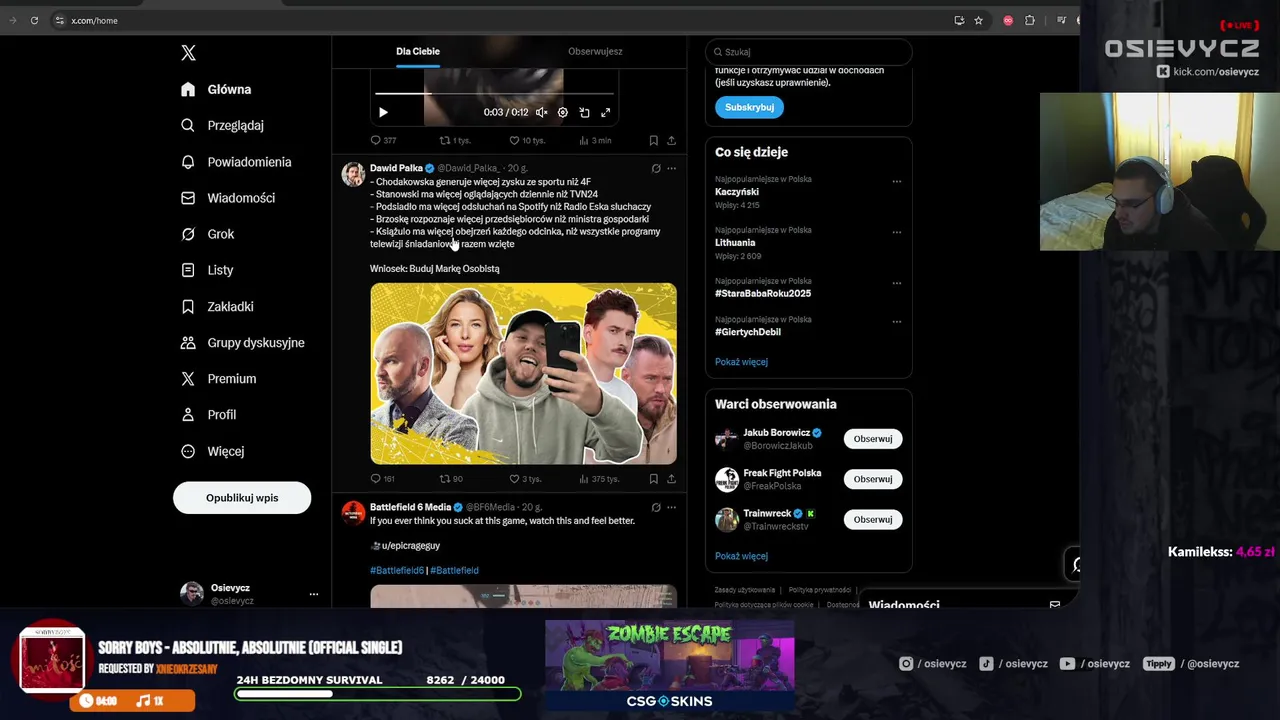Open Polityka prywatności footer link
This screenshot has width=1280, height=720.
(820, 590)
